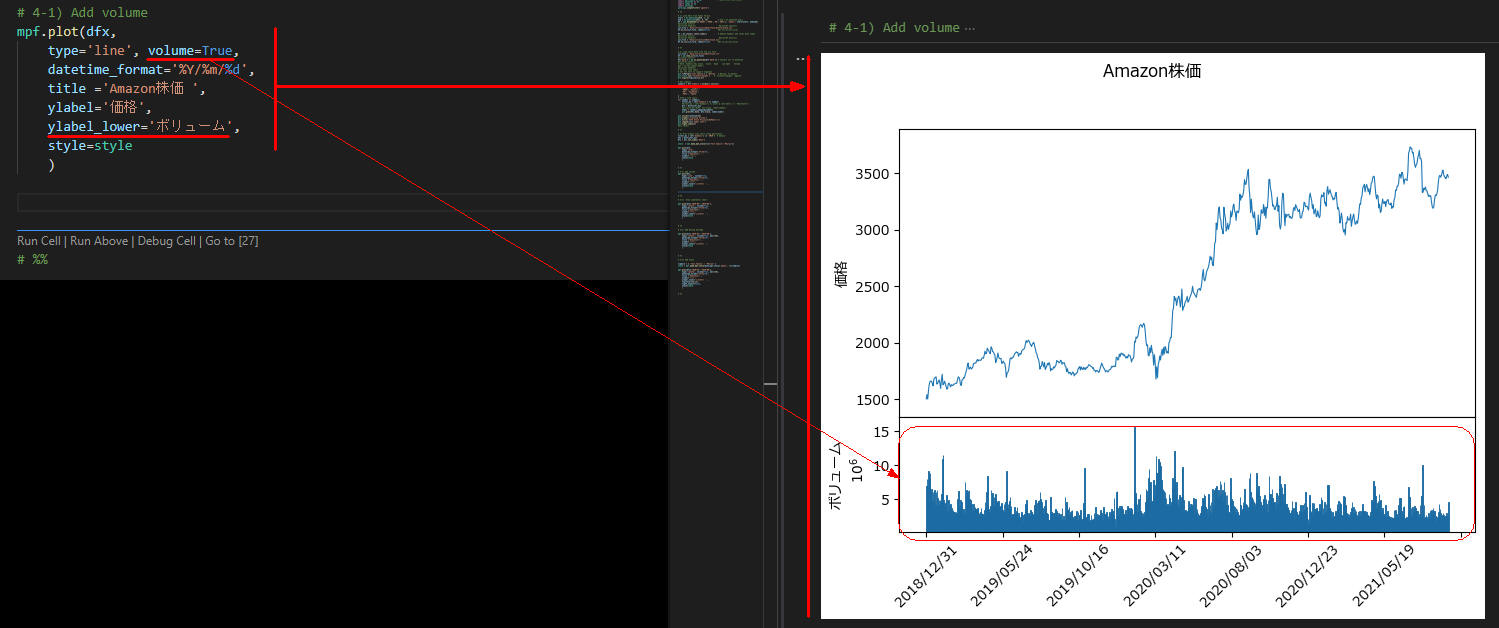Click the 15 tick on the volume axis
The width and height of the screenshot is (1499, 628).
click(880, 432)
